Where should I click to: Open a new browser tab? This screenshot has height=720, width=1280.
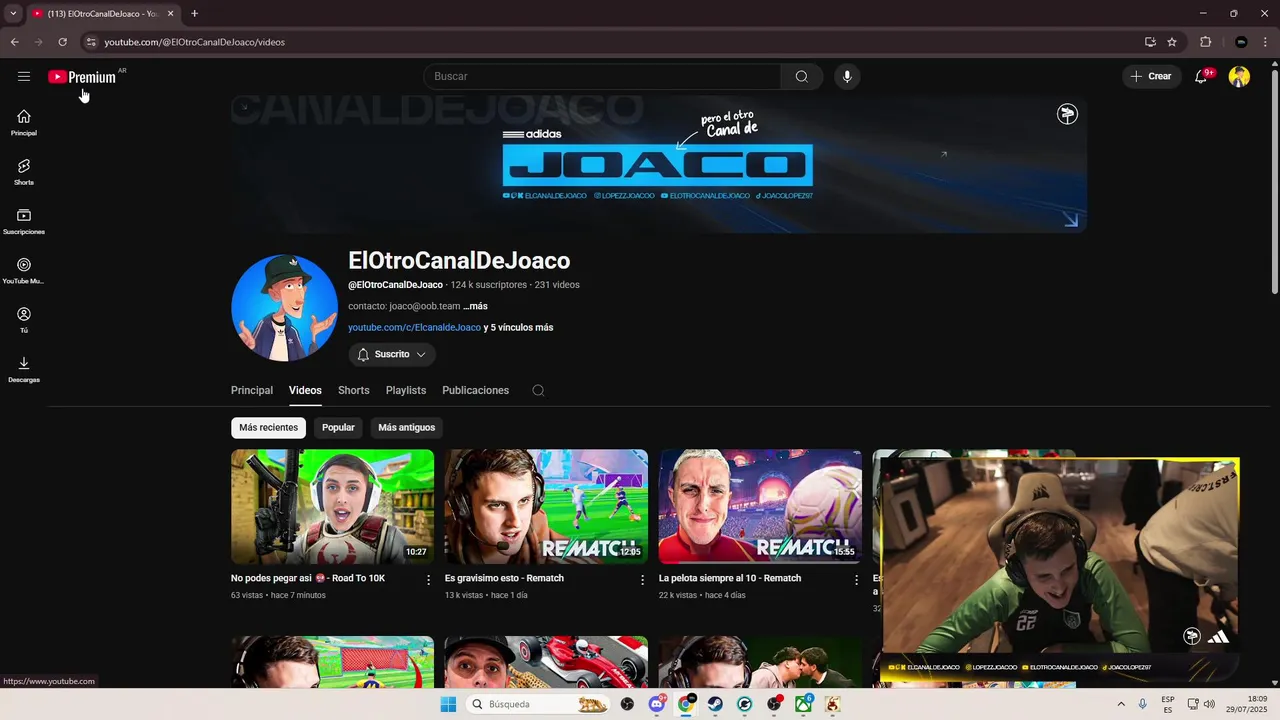194,13
